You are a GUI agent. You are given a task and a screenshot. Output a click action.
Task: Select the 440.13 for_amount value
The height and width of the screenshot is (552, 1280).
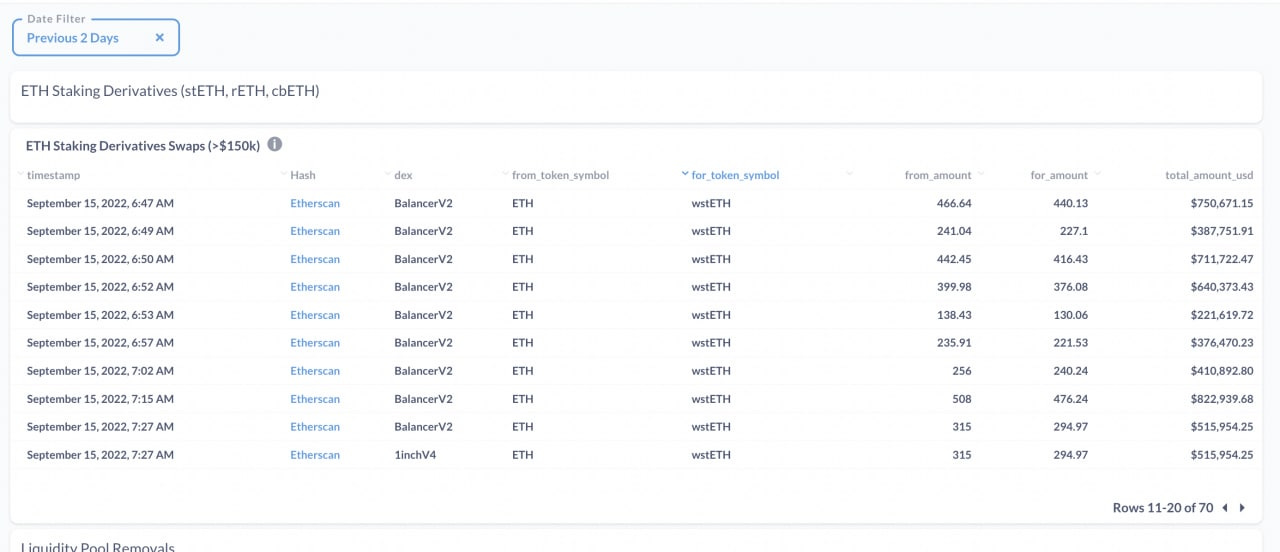tap(1070, 203)
